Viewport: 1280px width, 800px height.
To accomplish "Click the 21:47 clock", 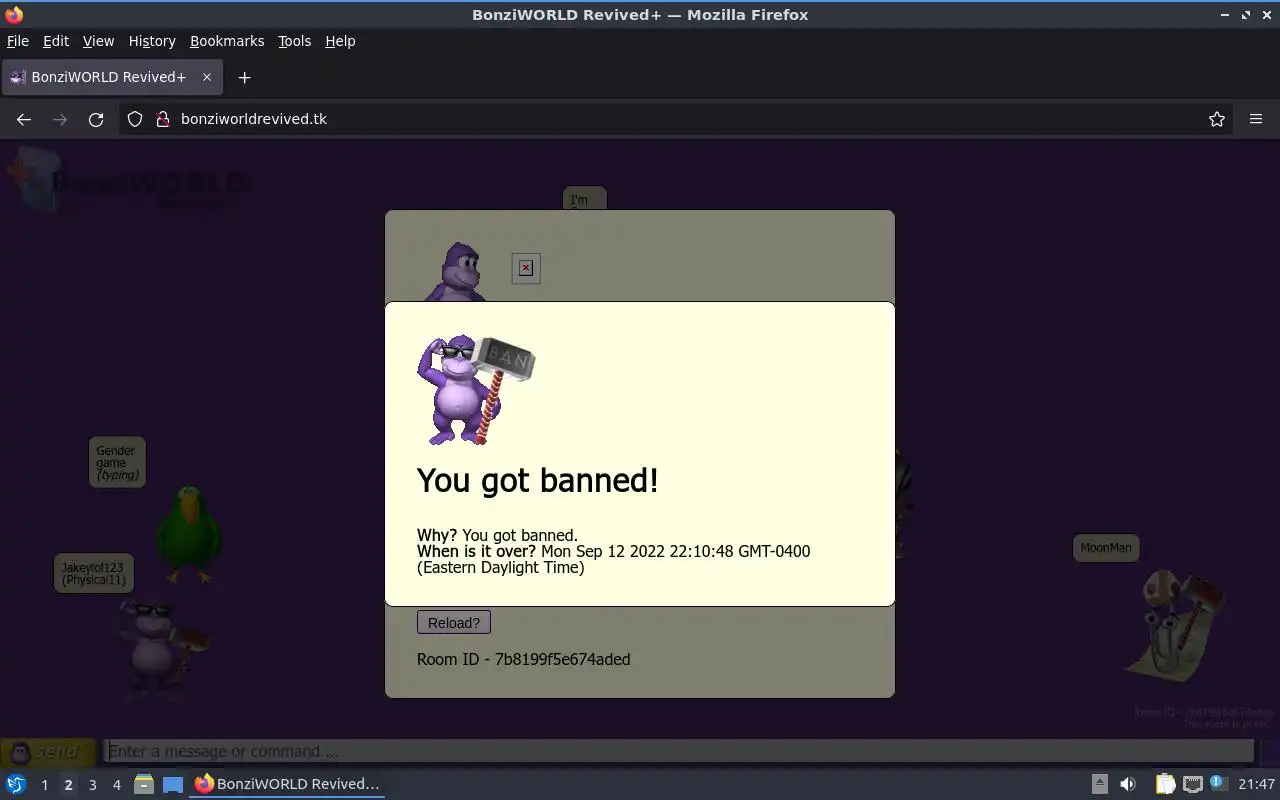I will point(1256,784).
